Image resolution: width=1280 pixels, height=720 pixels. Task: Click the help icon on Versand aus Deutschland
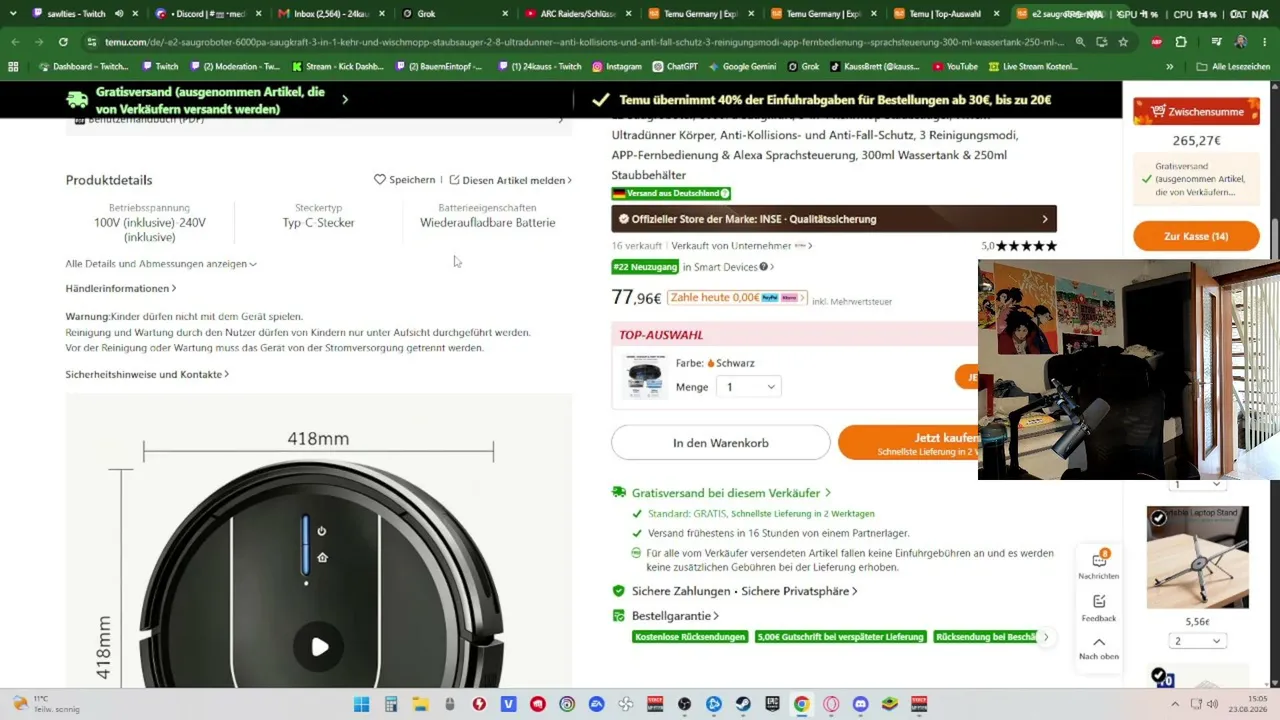tap(725, 193)
